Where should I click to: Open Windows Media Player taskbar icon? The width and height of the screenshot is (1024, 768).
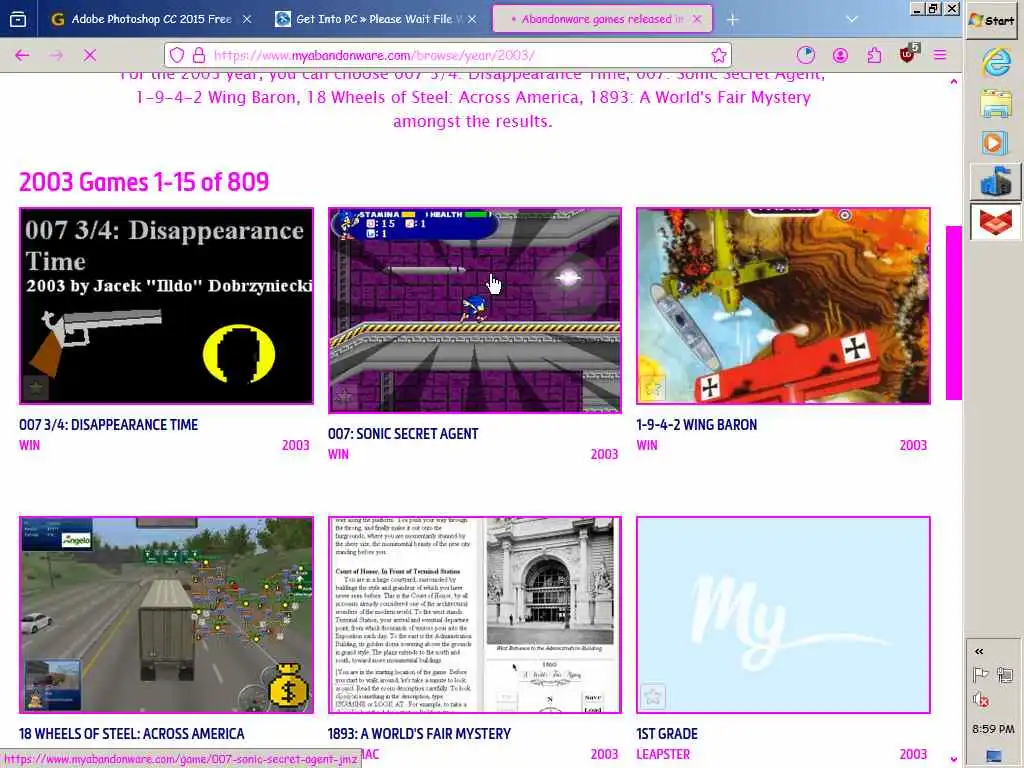tap(995, 143)
